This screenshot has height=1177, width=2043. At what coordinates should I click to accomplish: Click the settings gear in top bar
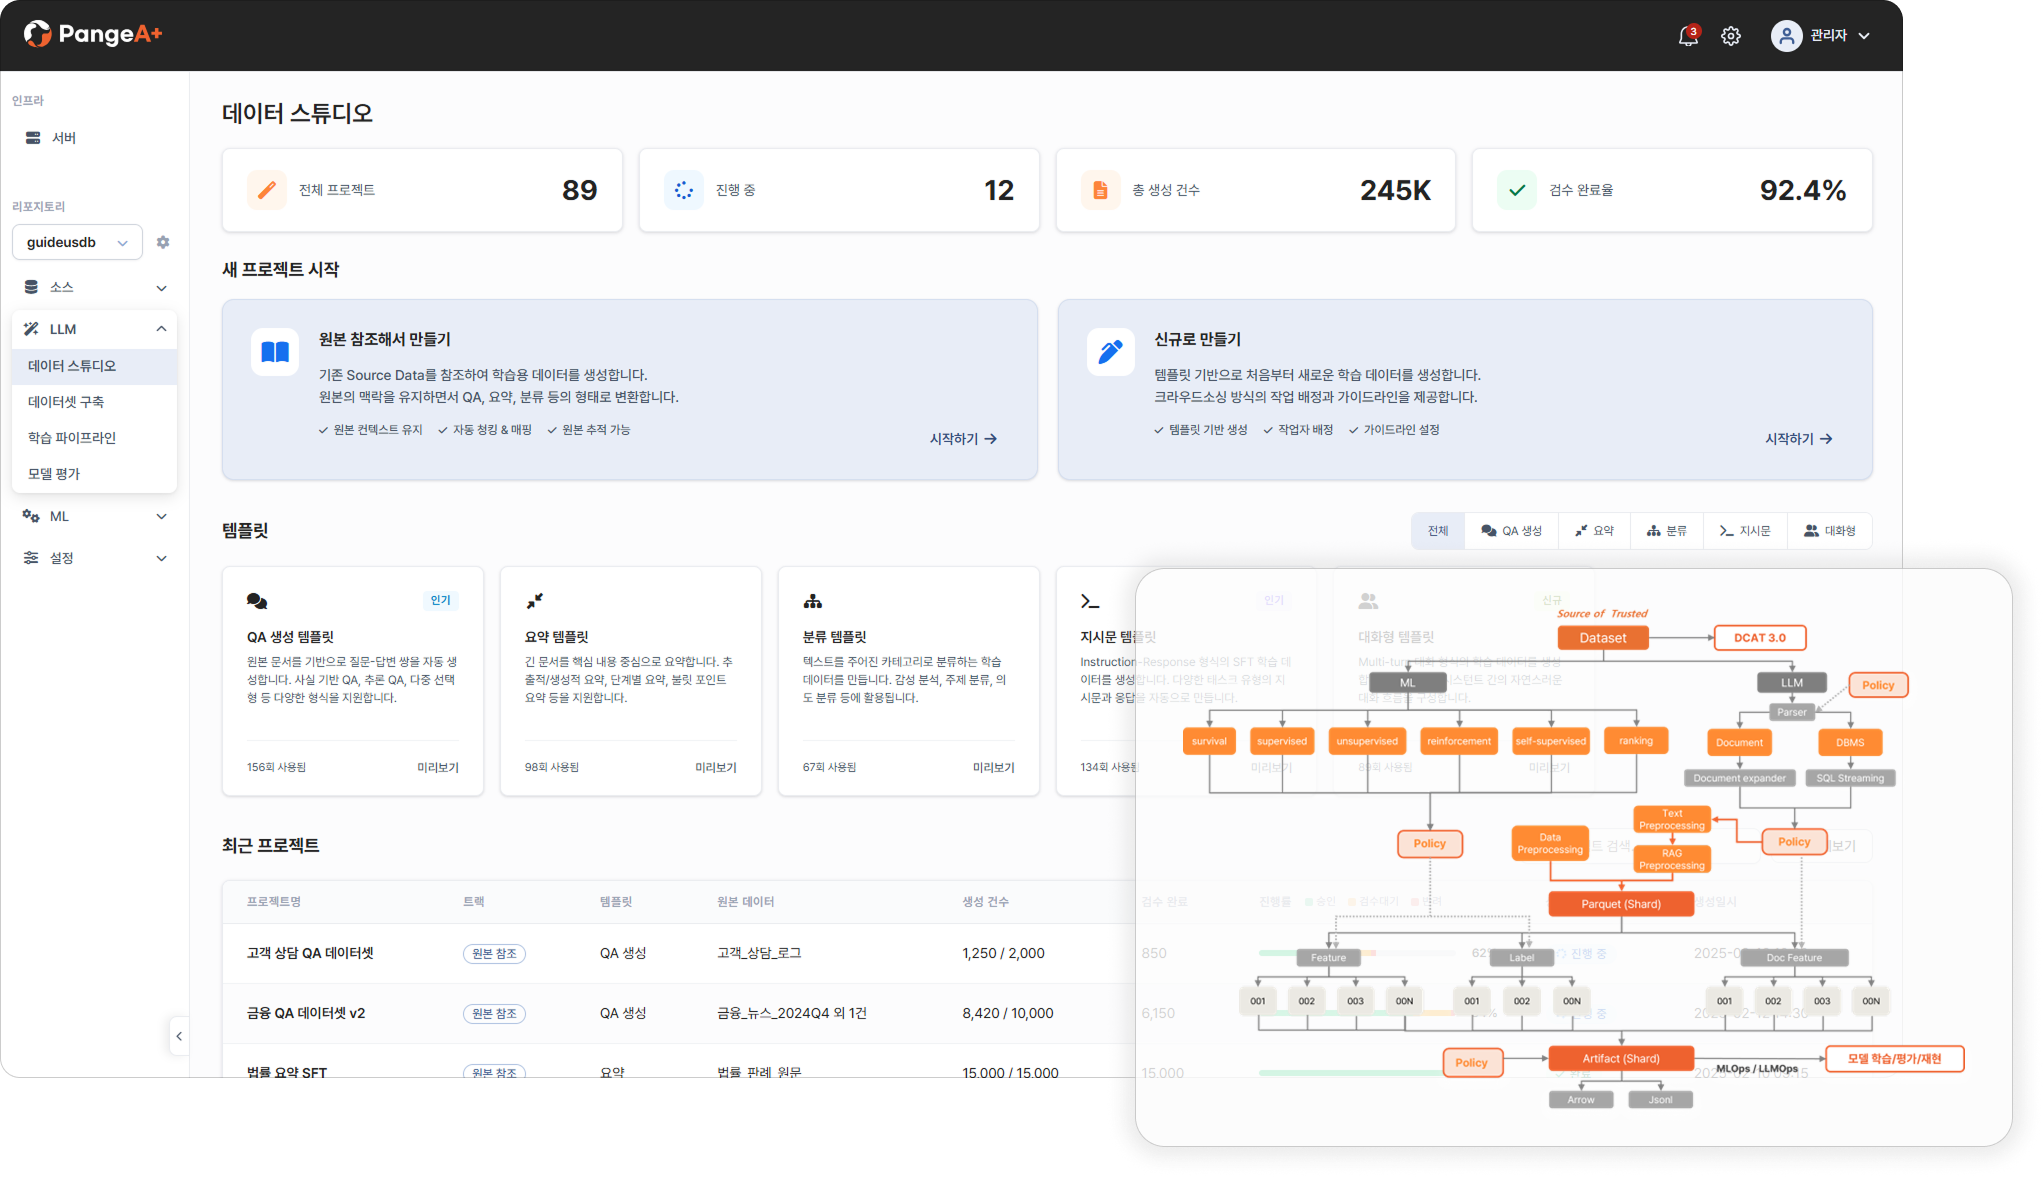coord(1731,36)
